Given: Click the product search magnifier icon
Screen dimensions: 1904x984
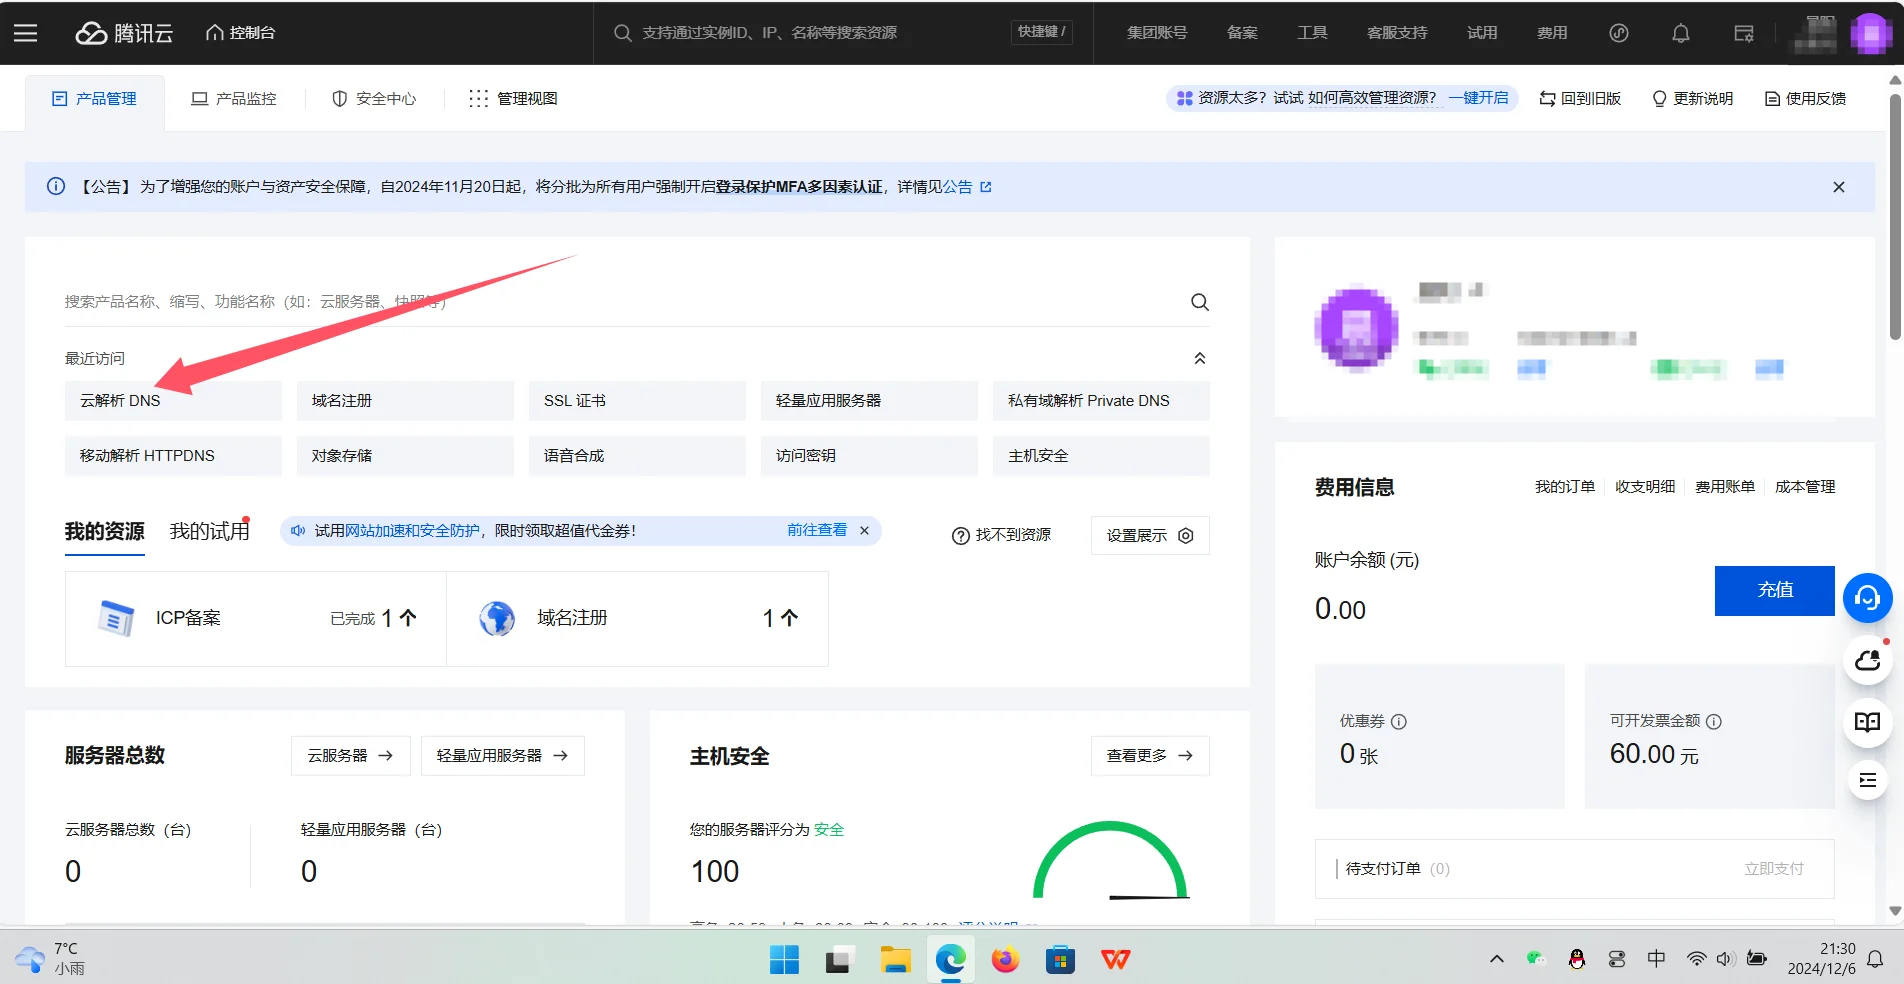Looking at the screenshot, I should [x=1200, y=302].
